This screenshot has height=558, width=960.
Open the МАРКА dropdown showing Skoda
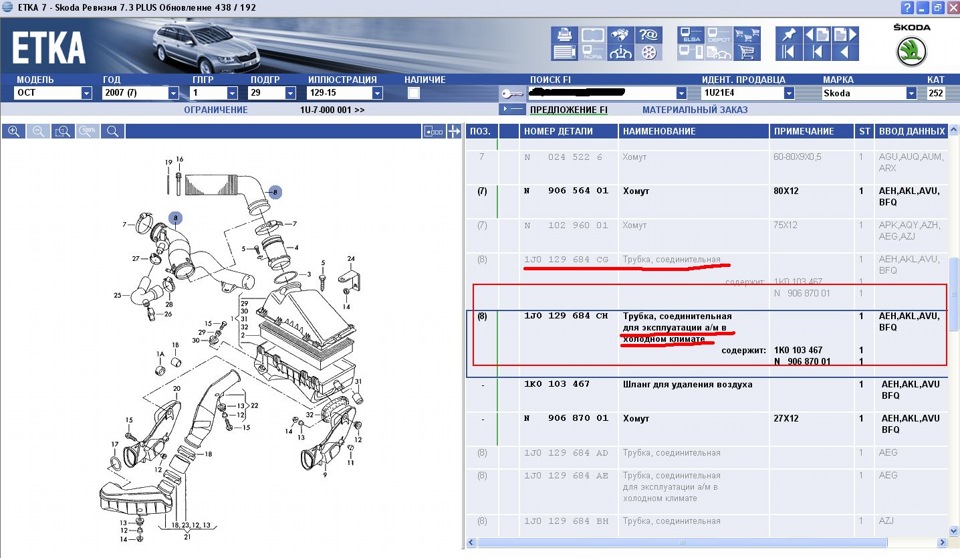[x=912, y=93]
